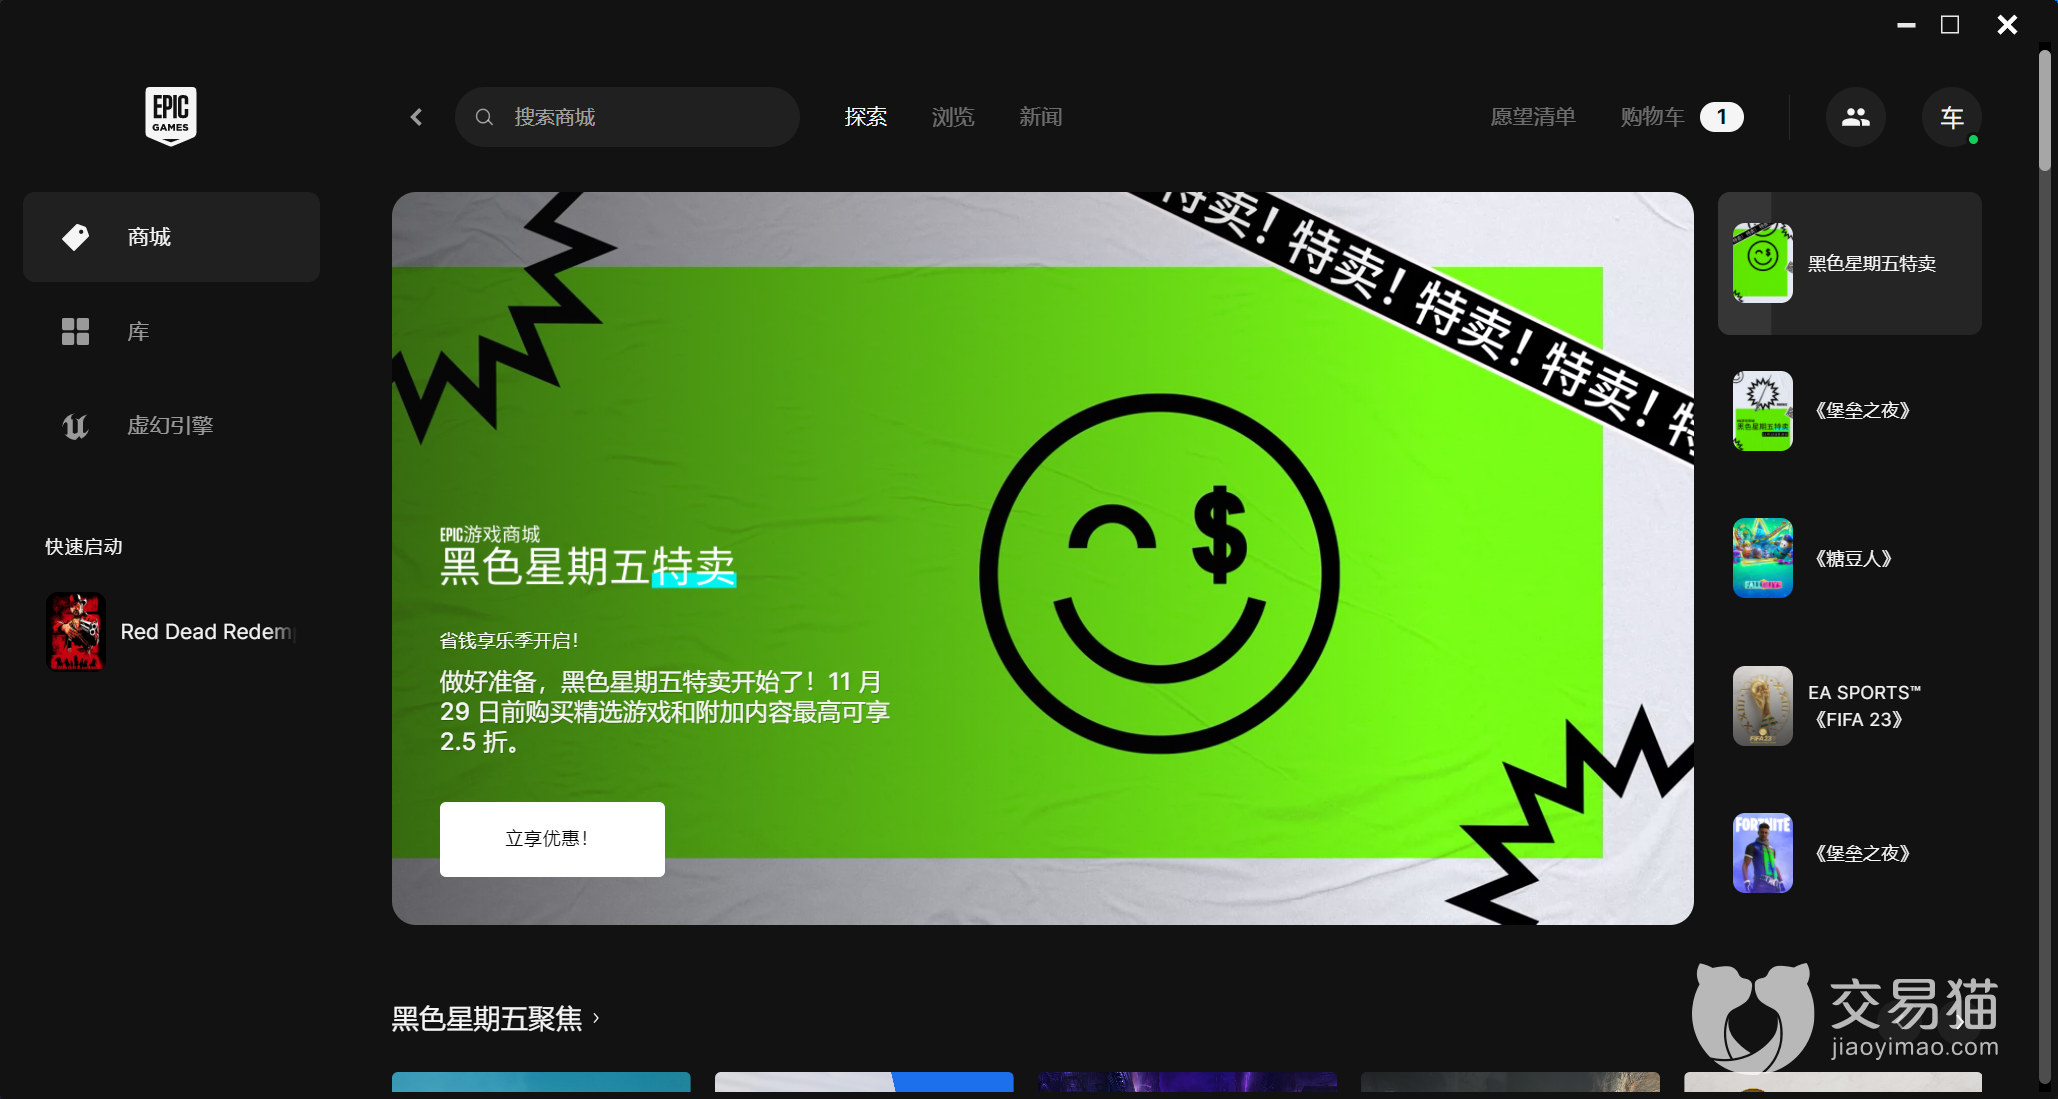This screenshot has height=1099, width=2058.
Task: Click the search magnifier icon
Action: point(484,117)
